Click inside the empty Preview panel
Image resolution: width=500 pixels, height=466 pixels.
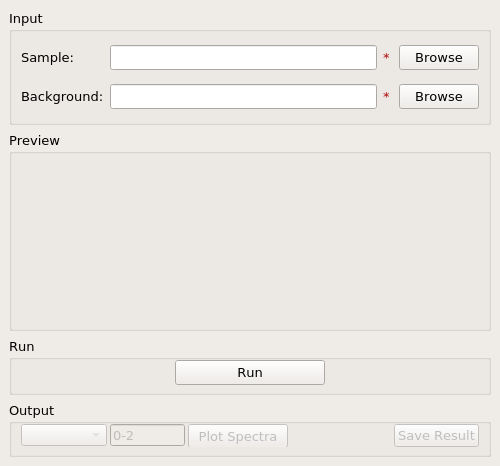coord(250,241)
